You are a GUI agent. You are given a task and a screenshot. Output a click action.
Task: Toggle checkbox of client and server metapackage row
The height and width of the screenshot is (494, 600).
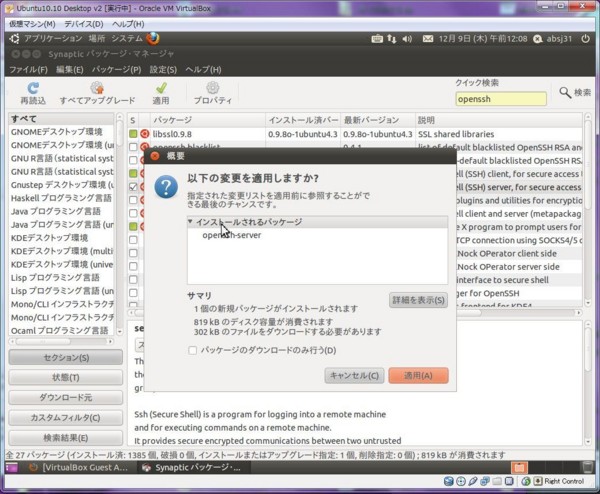coord(133,213)
